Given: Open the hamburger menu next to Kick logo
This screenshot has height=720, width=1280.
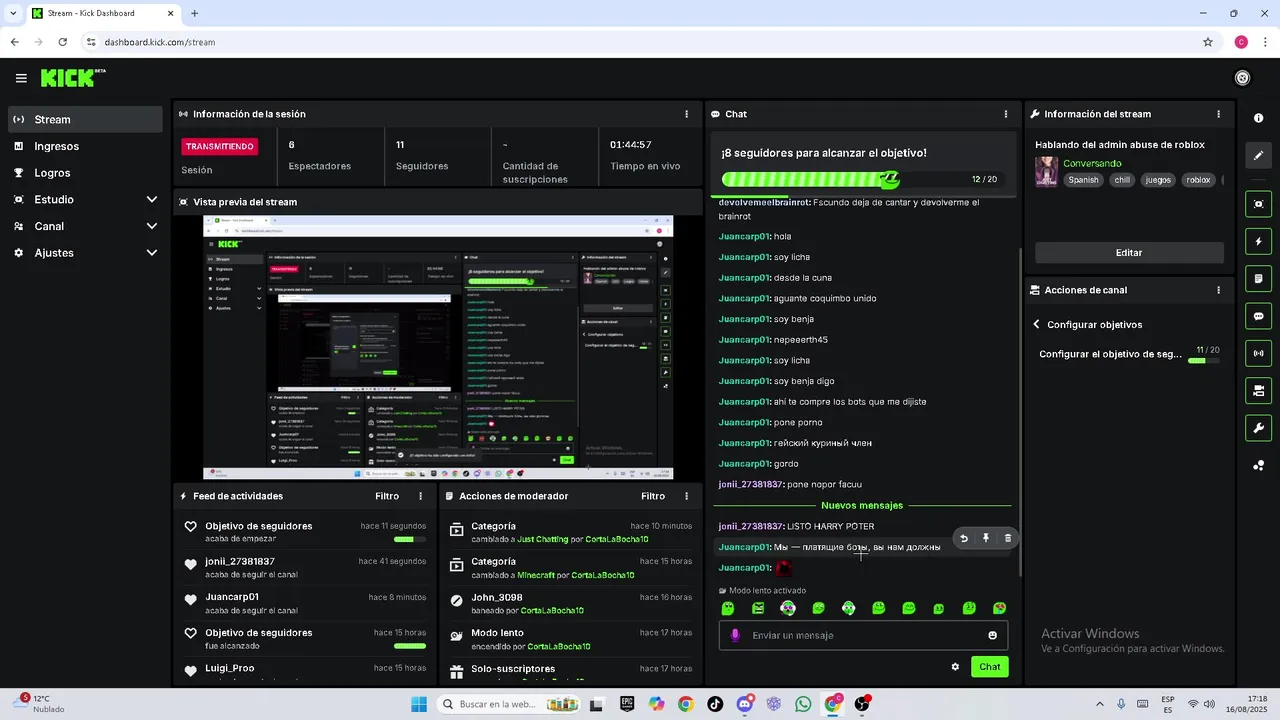Looking at the screenshot, I should [x=21, y=78].
